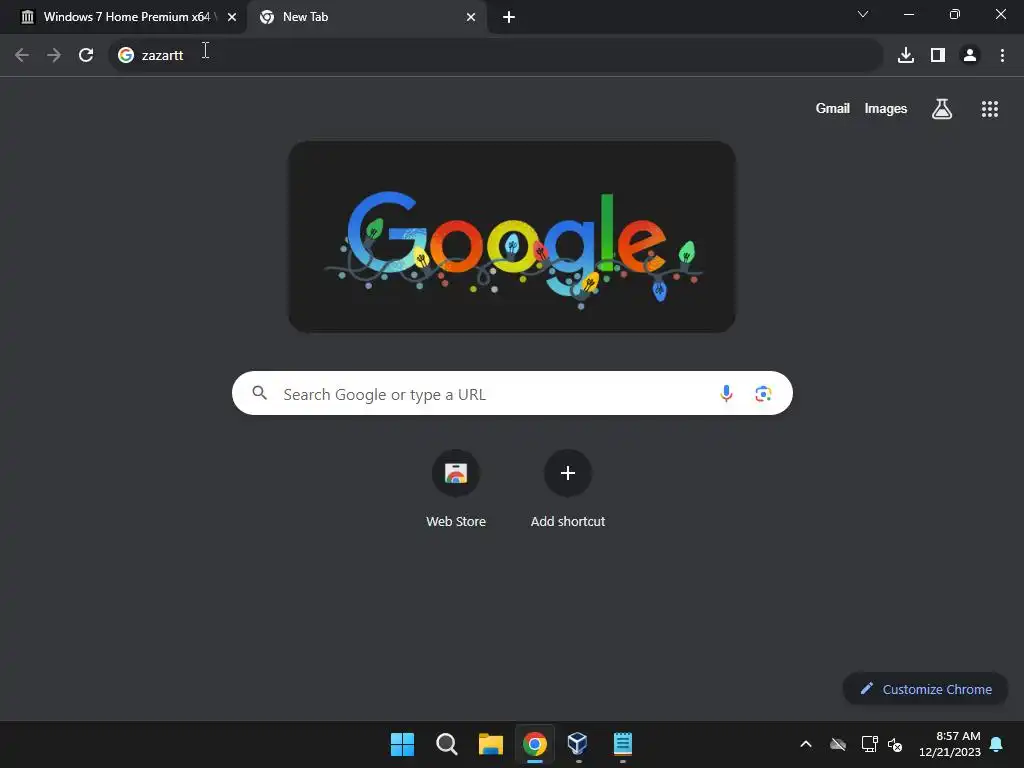Screen dimensions: 1024x768
Task: Switch to Windows 7 Home Premium tab
Action: (123, 17)
